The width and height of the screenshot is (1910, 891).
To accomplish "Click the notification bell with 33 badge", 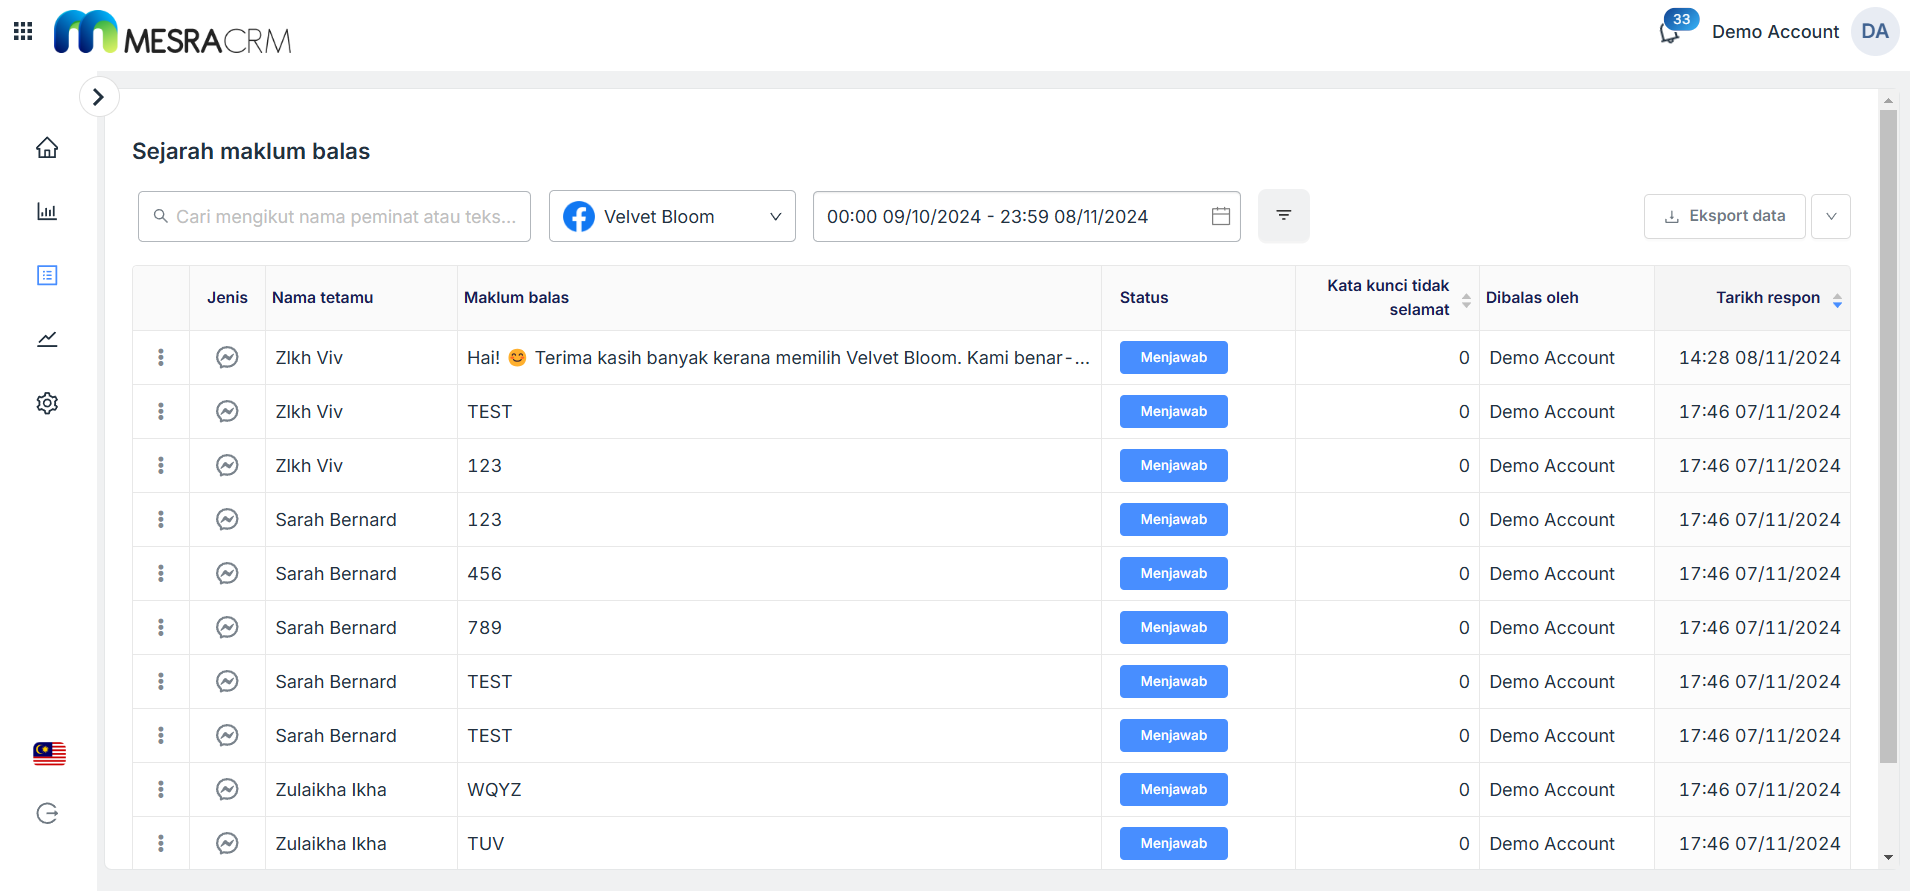I will tap(1669, 33).
